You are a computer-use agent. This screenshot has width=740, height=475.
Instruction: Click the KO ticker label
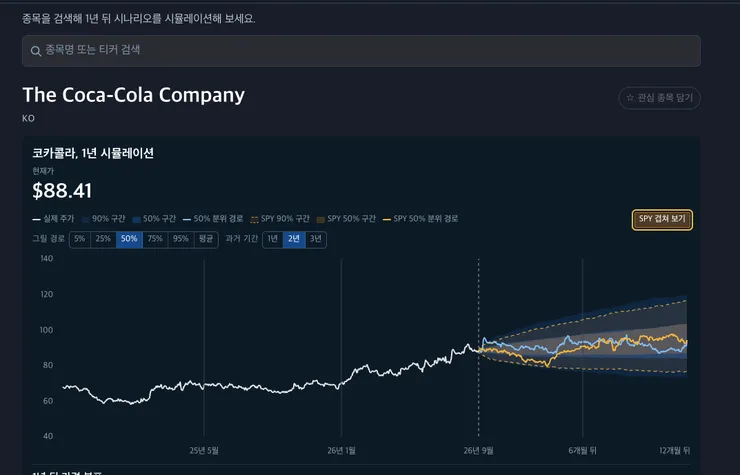pyautogui.click(x=28, y=119)
